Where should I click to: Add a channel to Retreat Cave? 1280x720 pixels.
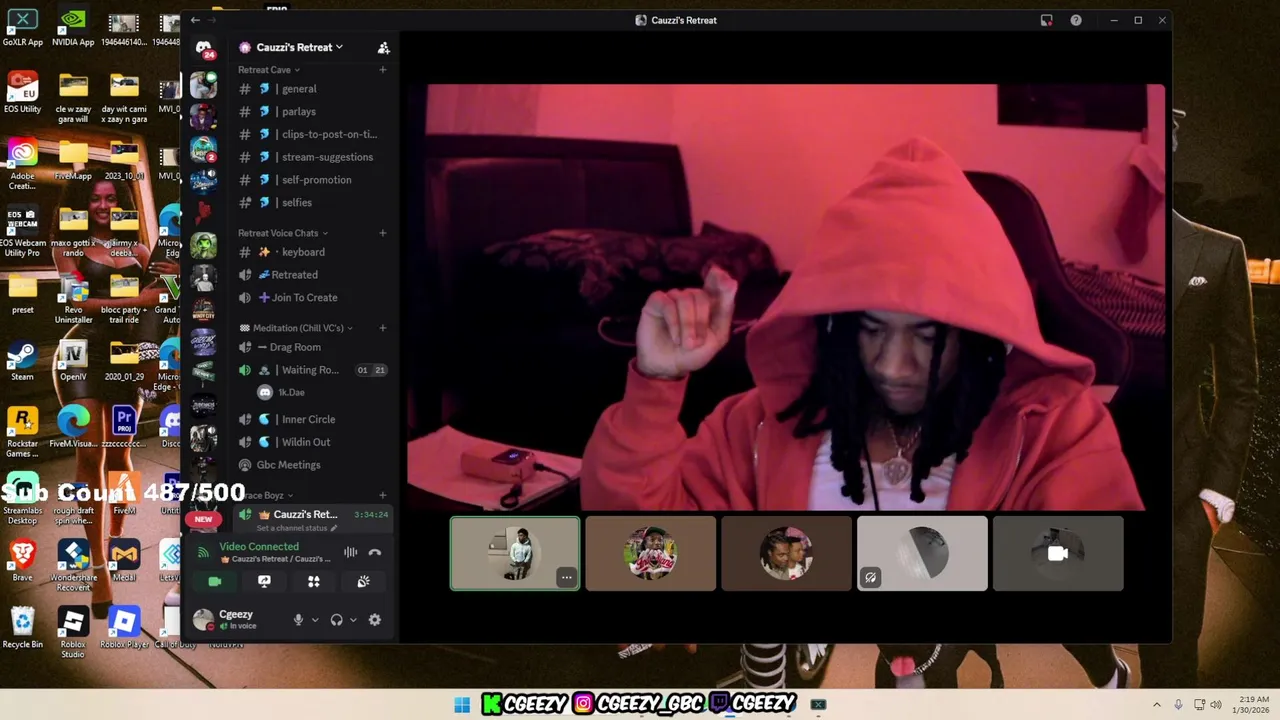pos(383,70)
